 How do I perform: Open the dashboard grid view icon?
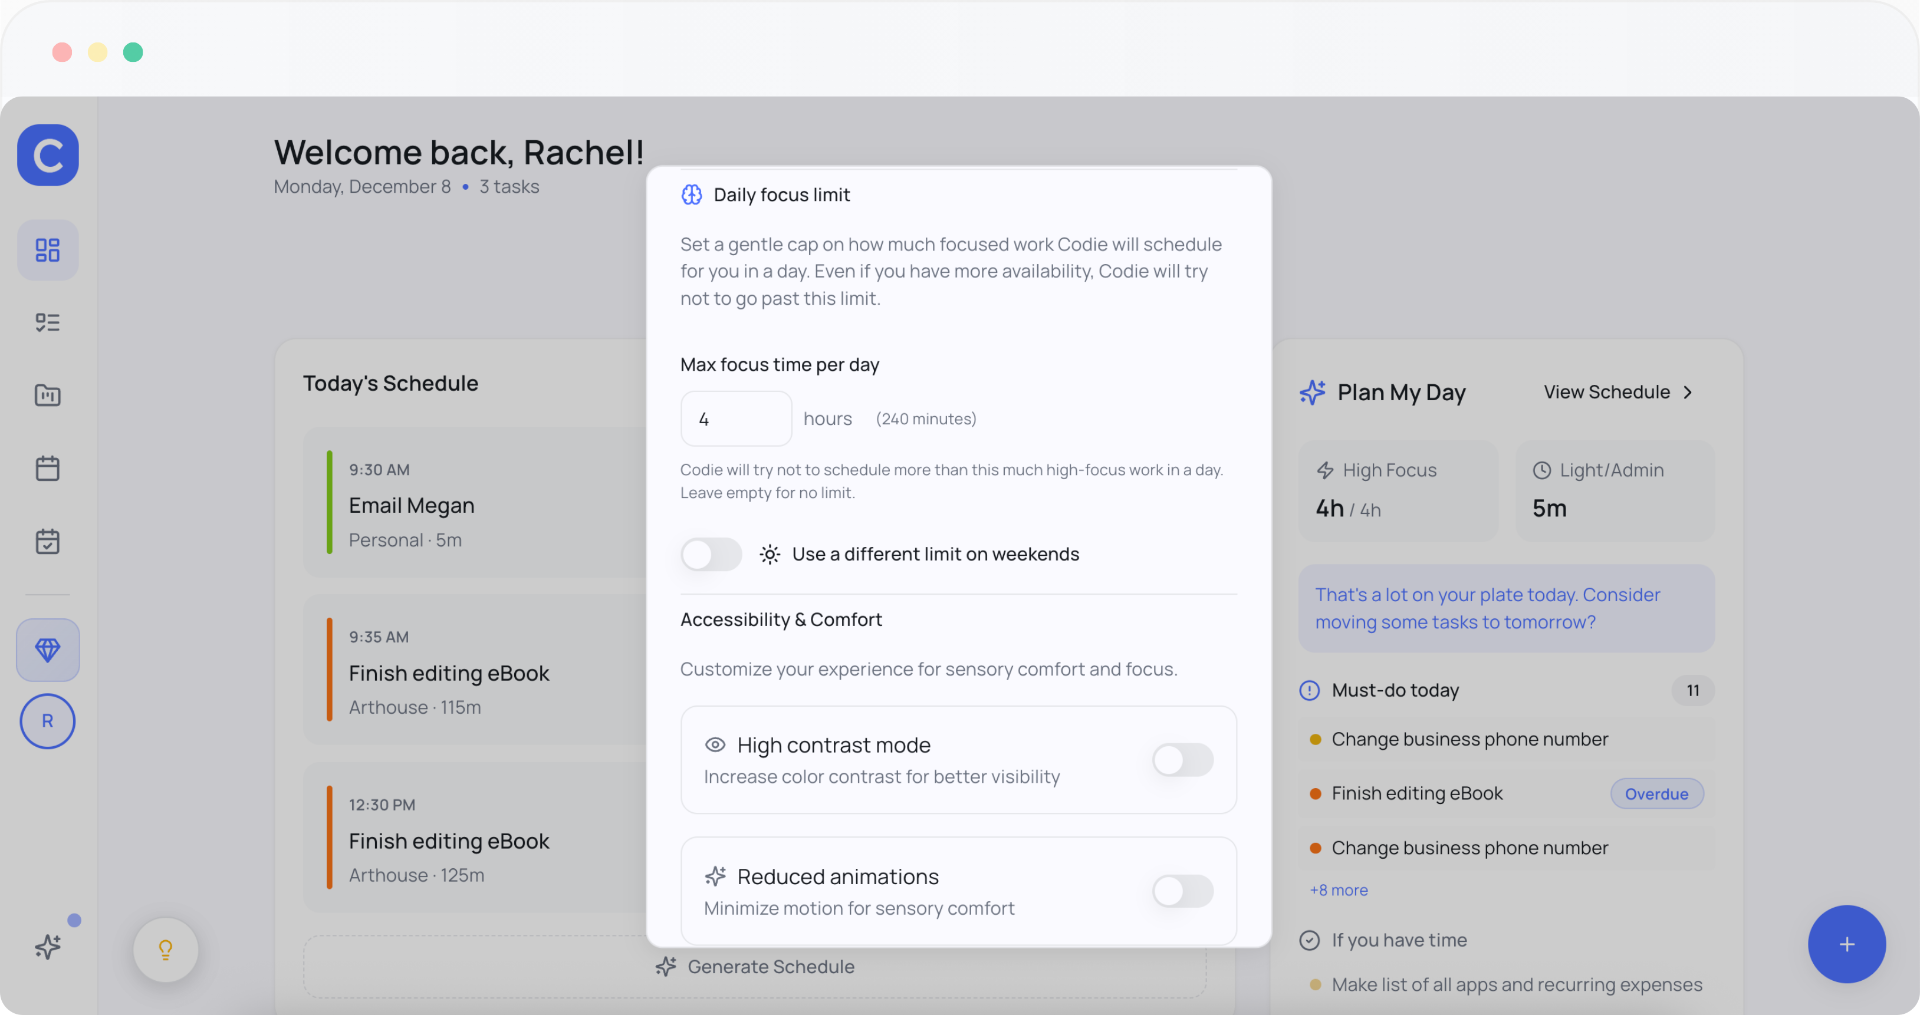click(x=48, y=250)
